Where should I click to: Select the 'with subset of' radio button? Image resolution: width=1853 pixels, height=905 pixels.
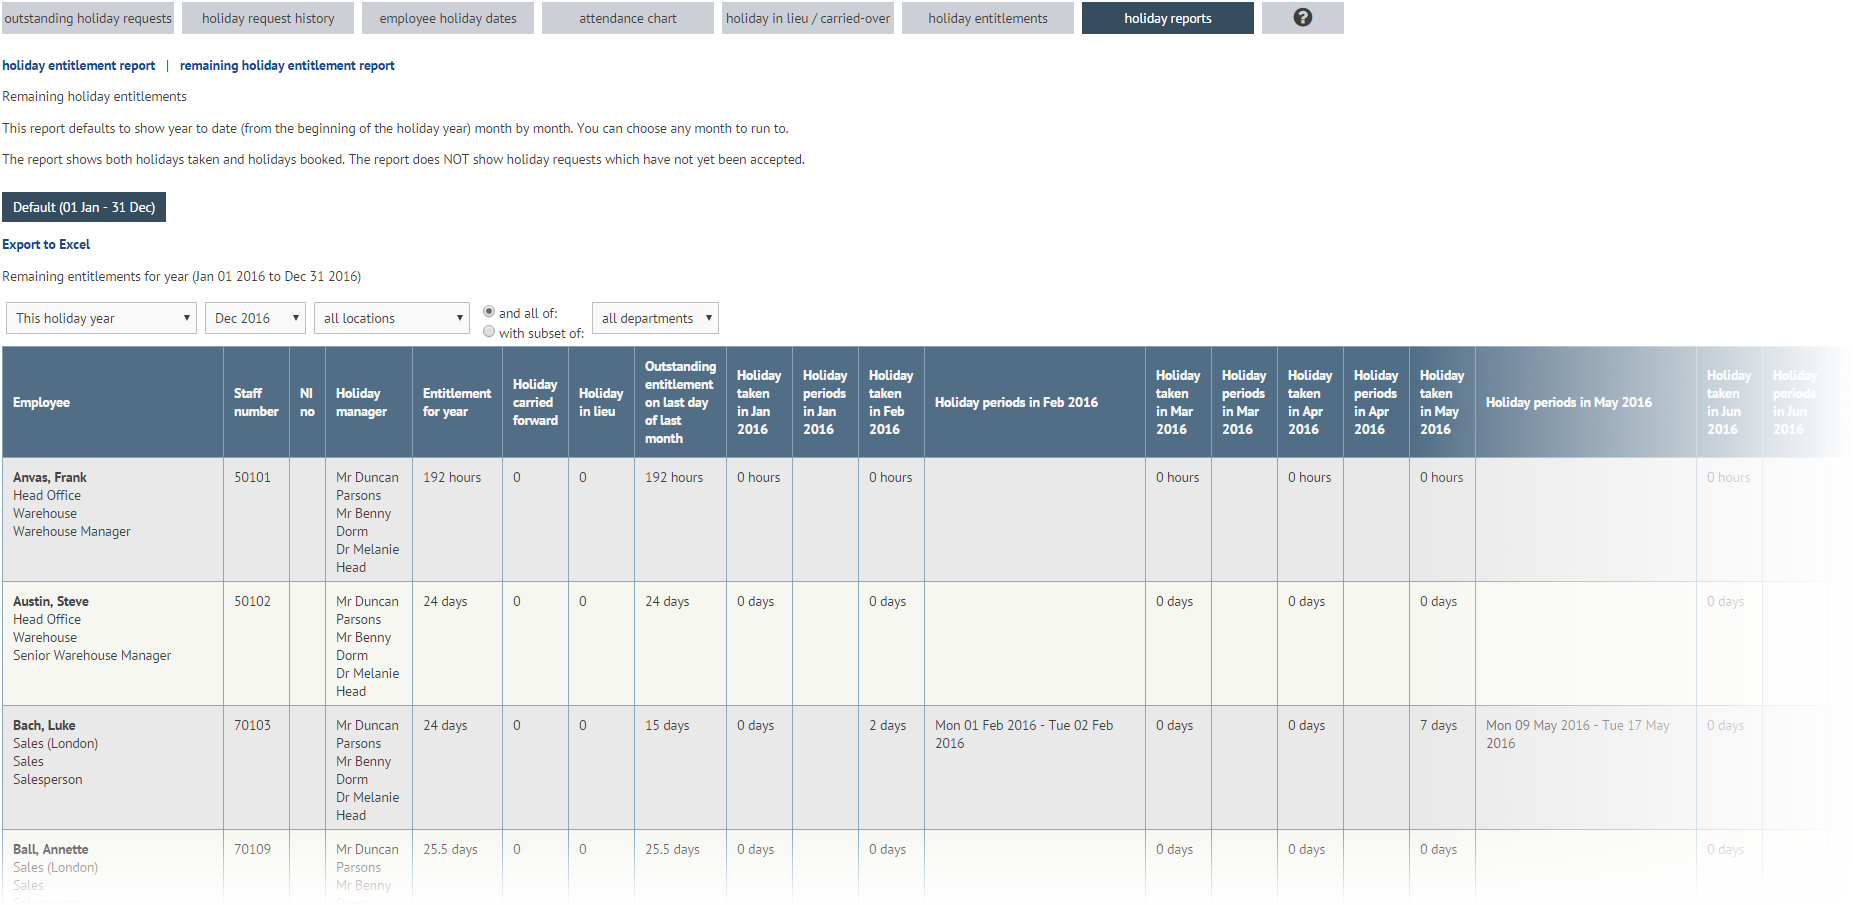point(489,332)
